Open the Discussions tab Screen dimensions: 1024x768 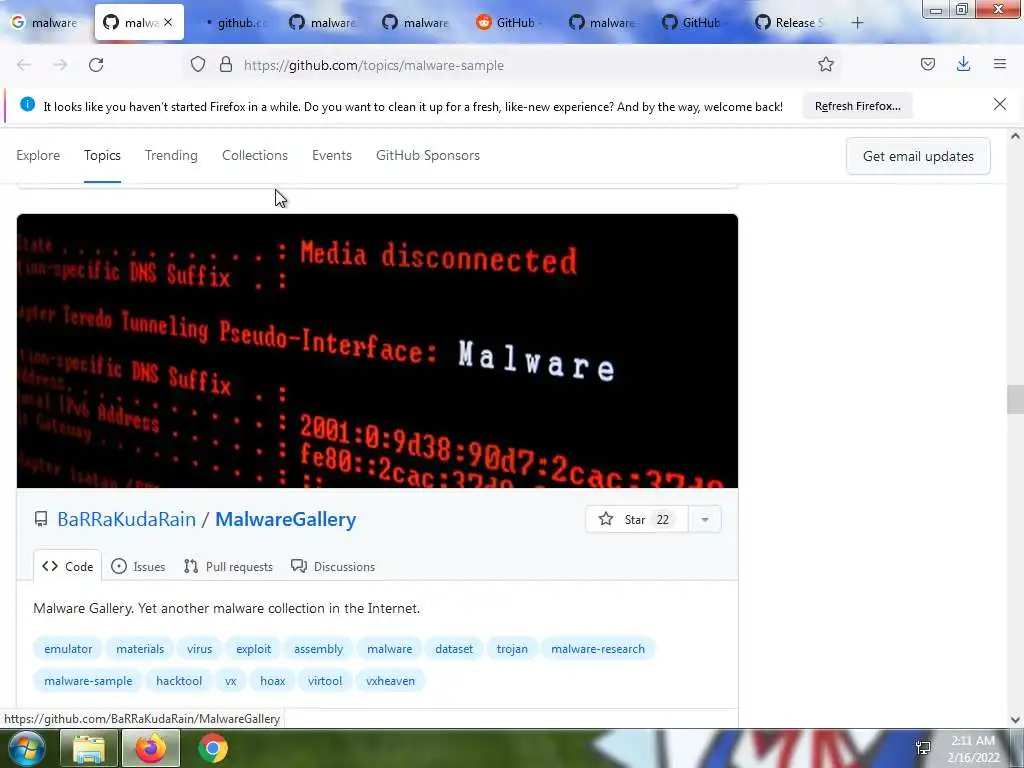pyautogui.click(x=333, y=566)
